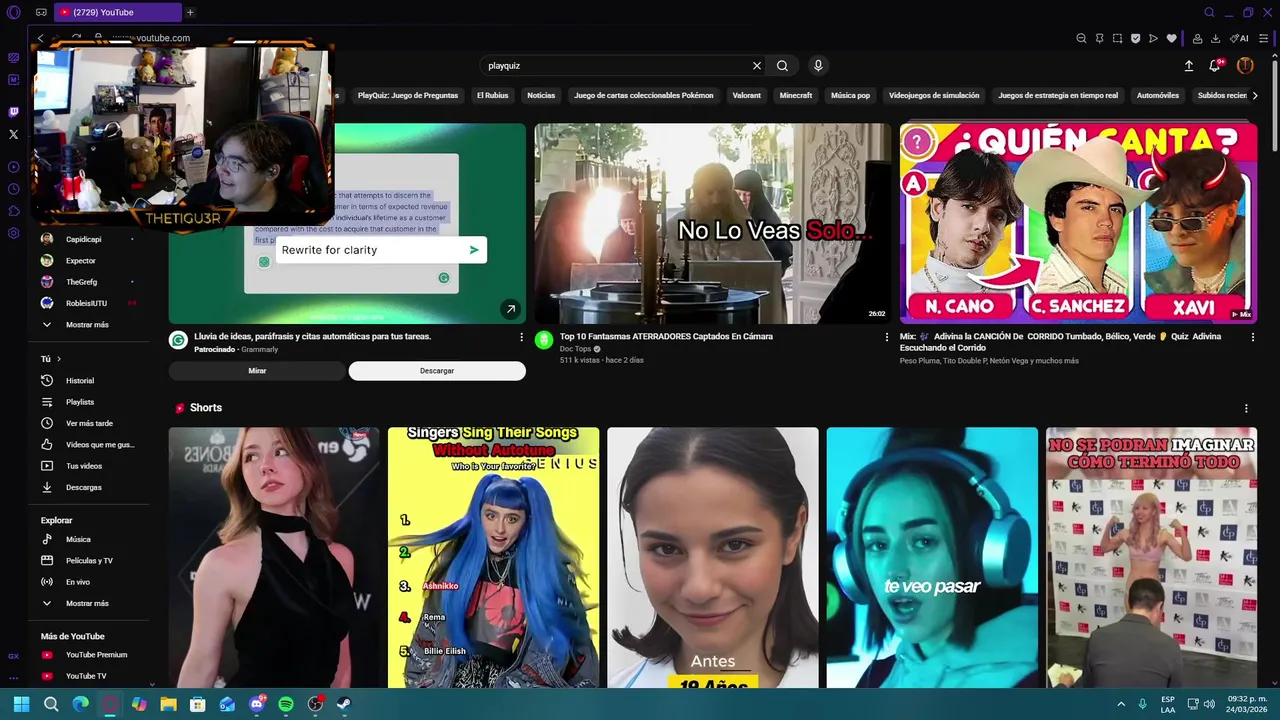
Task: Open Descargas in the sidebar
Action: [84, 488]
